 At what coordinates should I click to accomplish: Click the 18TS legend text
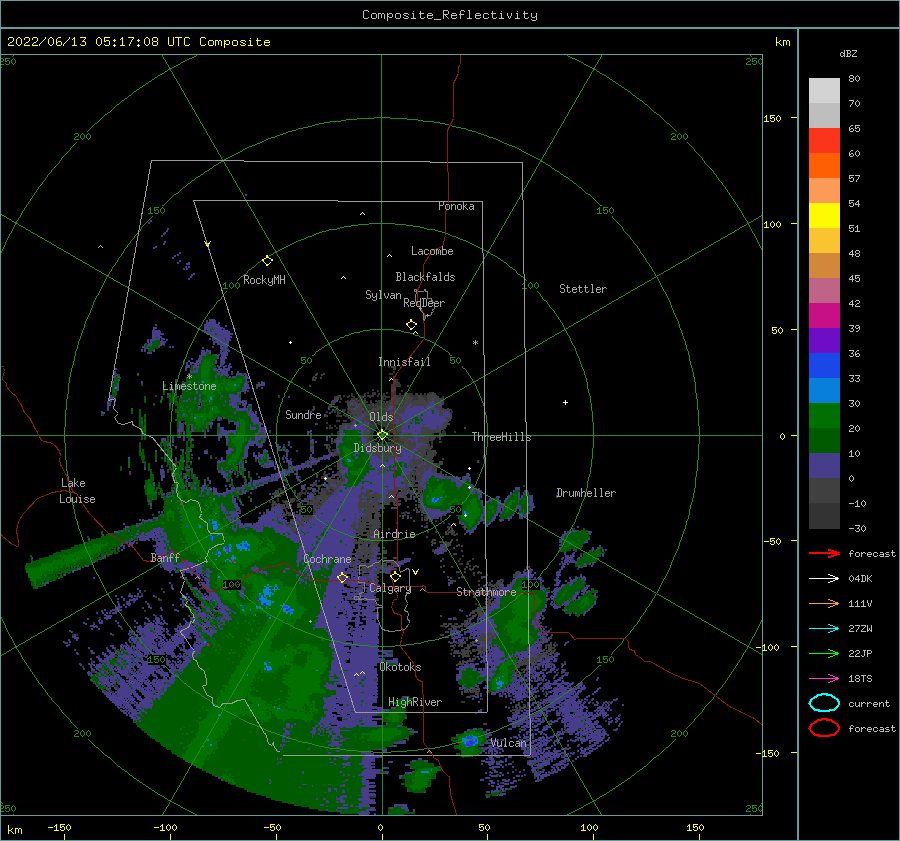coord(860,679)
